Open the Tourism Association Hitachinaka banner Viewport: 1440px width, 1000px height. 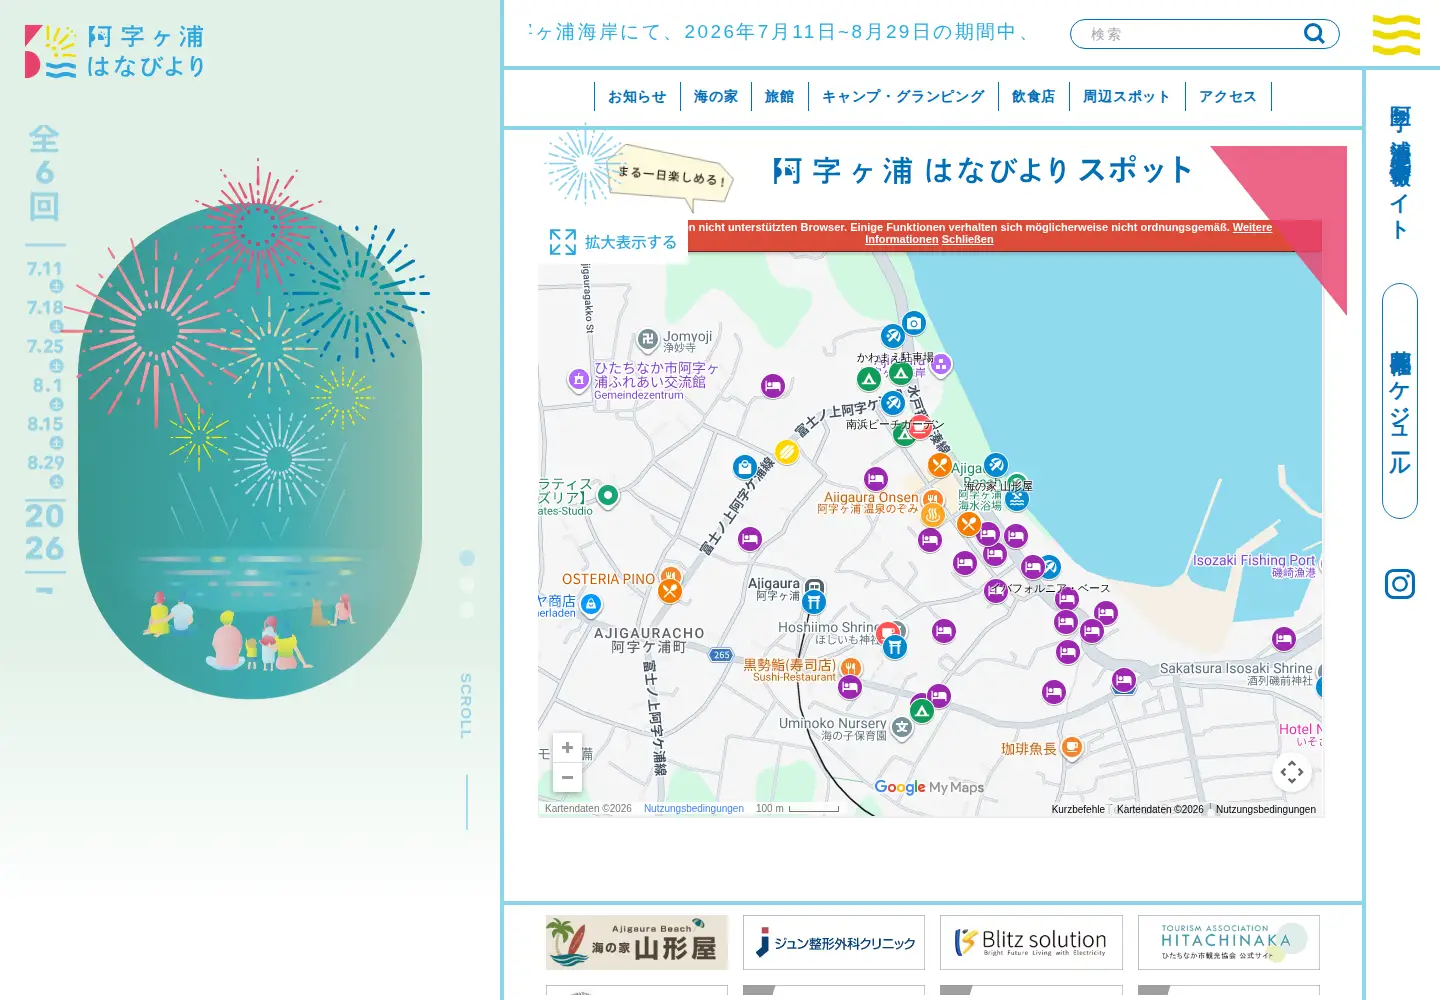click(x=1228, y=942)
